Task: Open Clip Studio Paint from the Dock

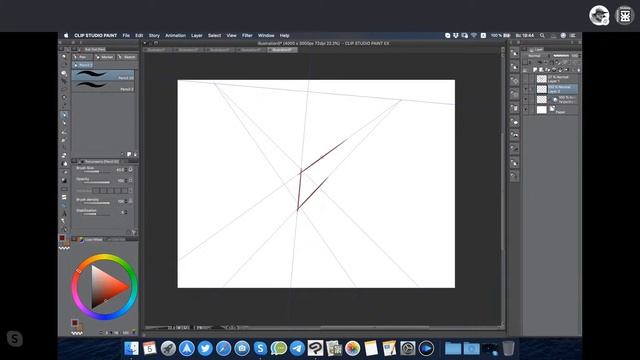Action: [315, 348]
